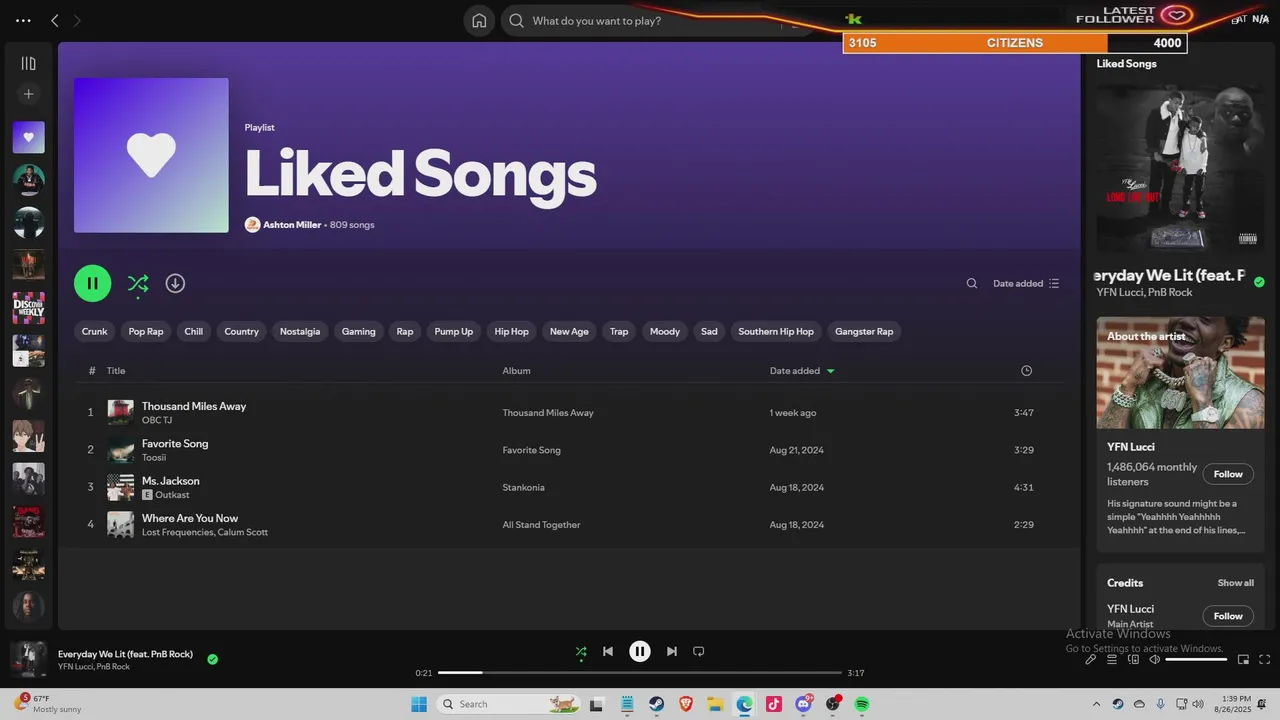Follow YFN Lucci in About the artist

click(x=1228, y=474)
